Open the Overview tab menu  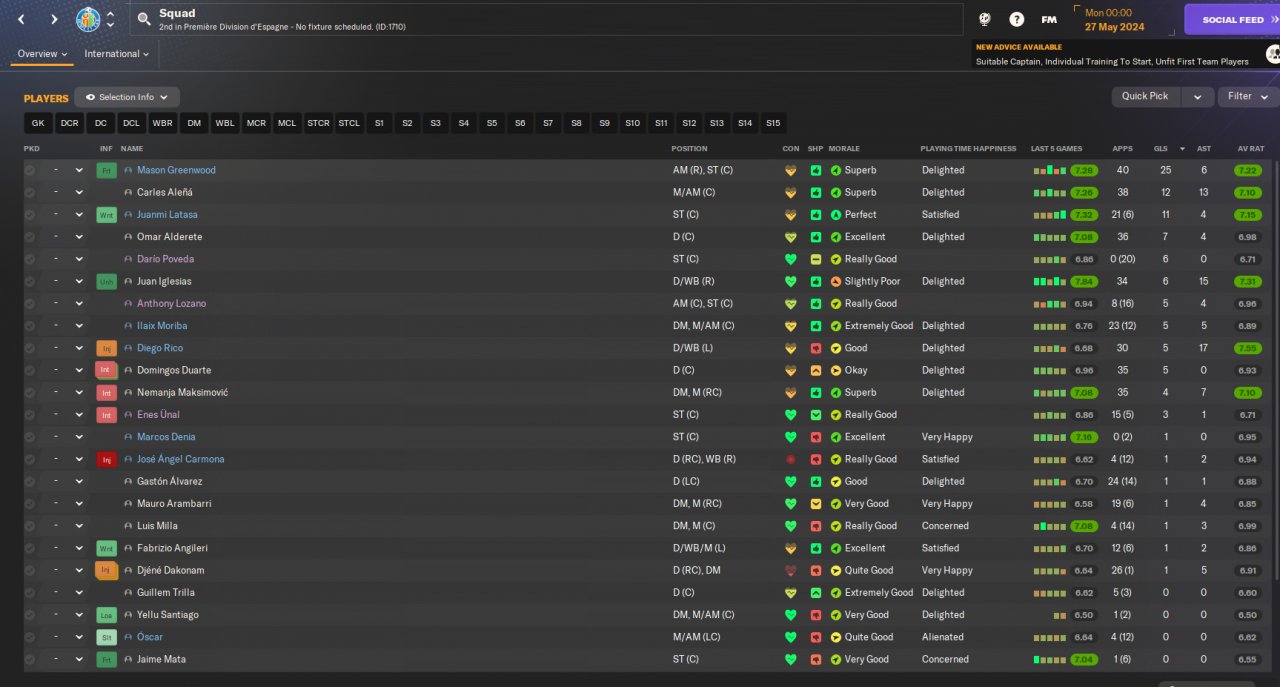click(42, 54)
